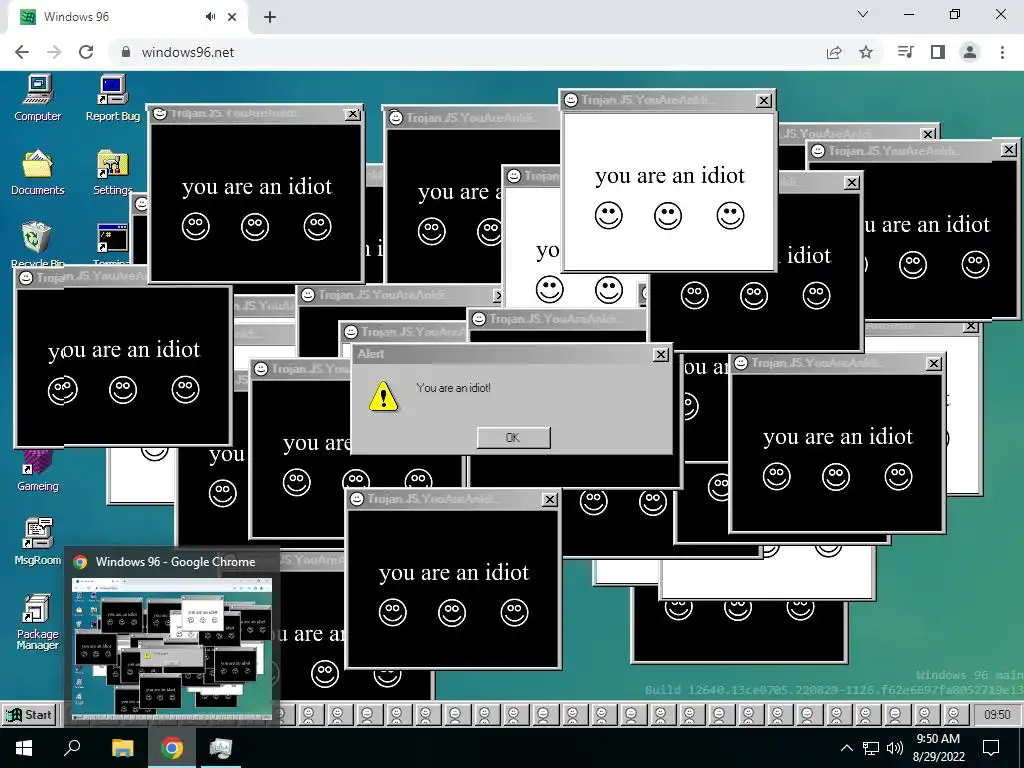Click the yellow warning icon in Alert

tap(383, 396)
